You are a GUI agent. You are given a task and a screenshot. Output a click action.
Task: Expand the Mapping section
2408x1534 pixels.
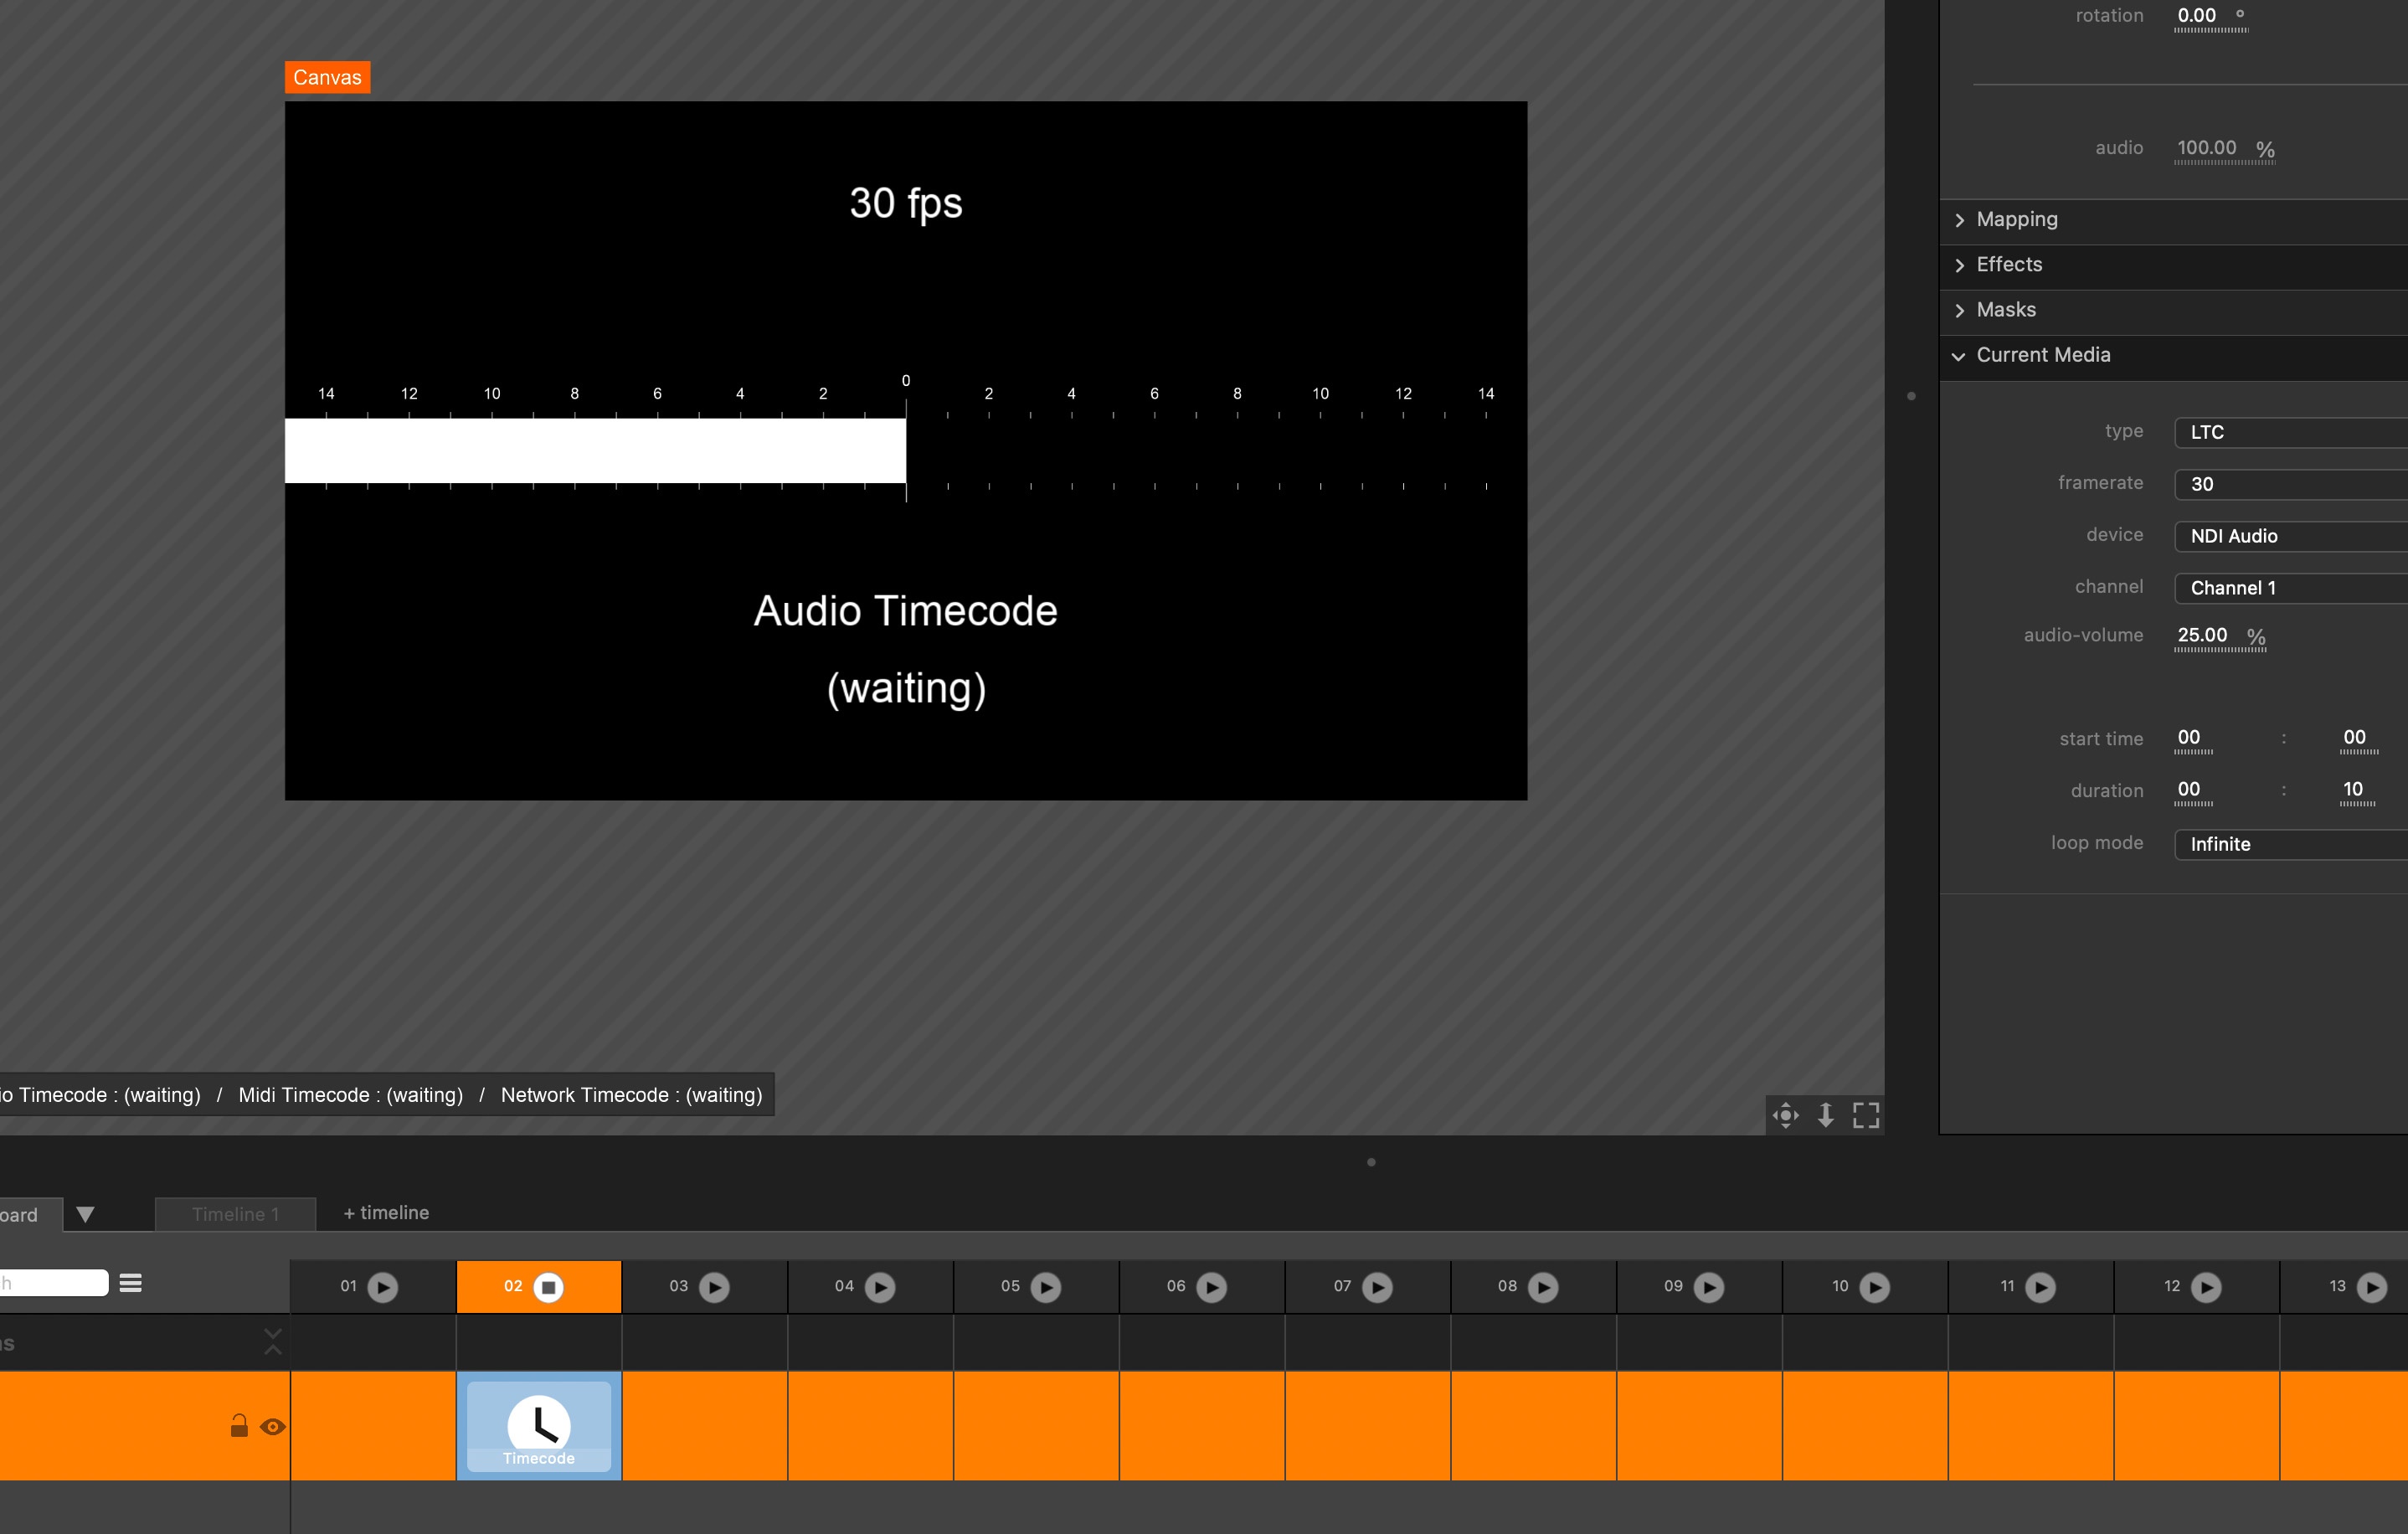(x=2016, y=219)
